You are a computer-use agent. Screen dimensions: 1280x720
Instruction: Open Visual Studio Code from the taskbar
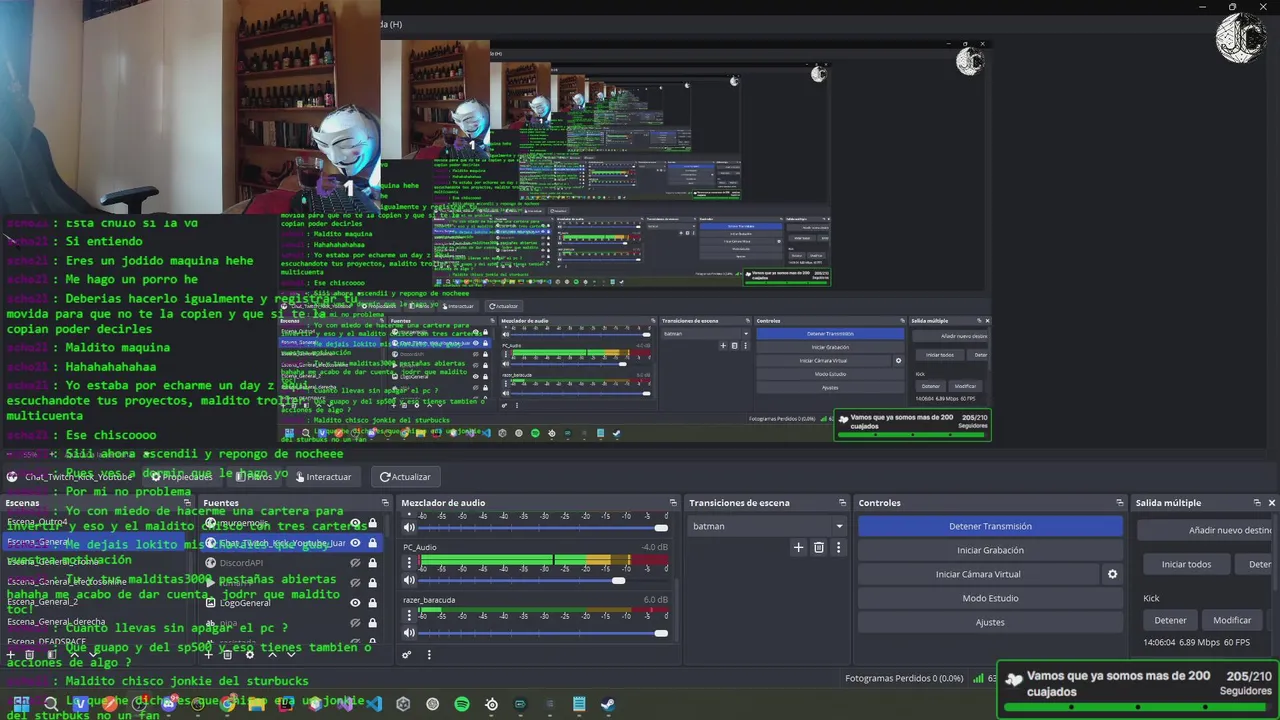tap(374, 704)
